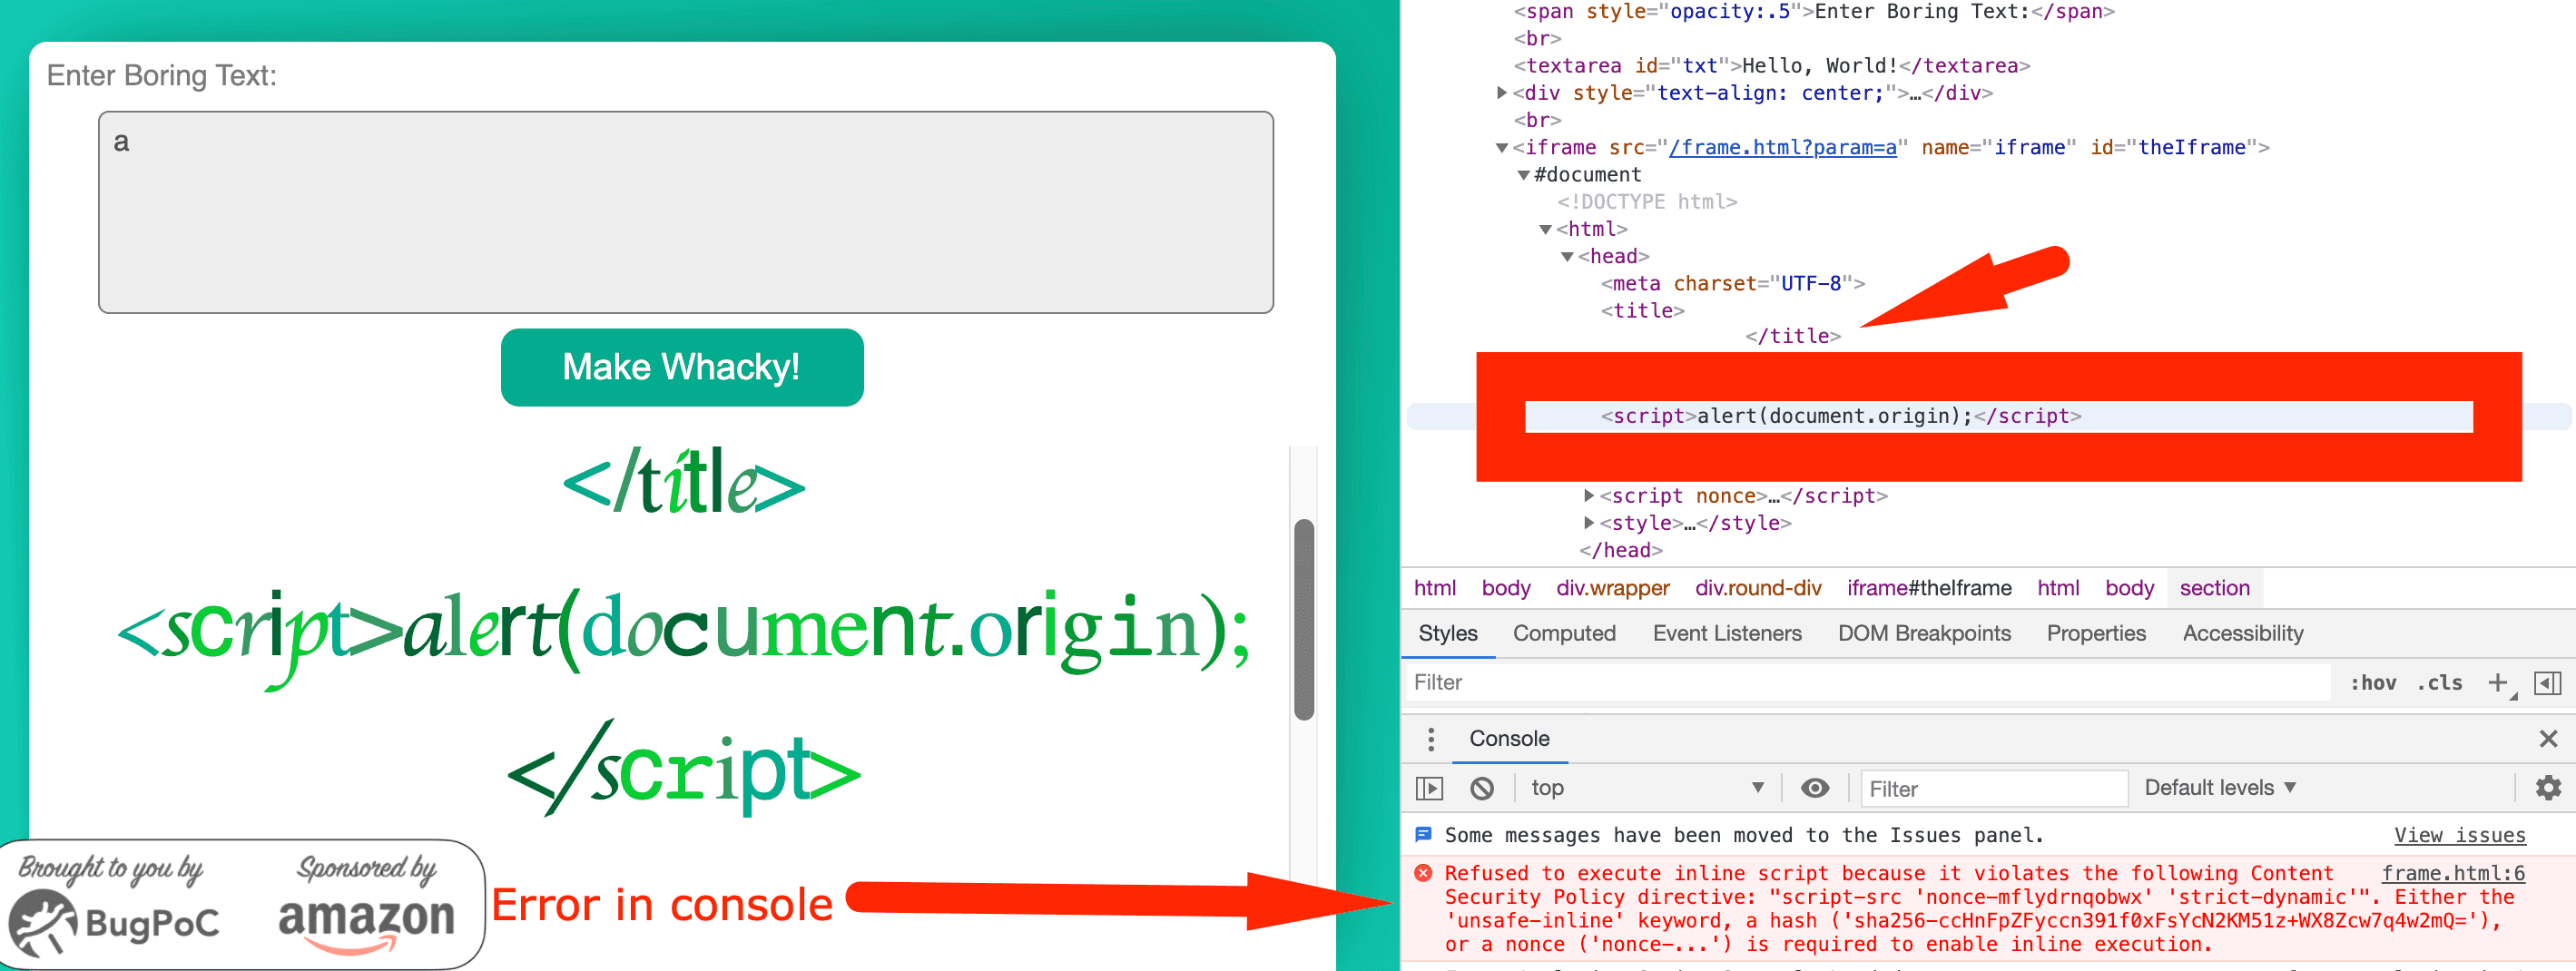Create a live expression with the eye icon
2576x971 pixels.
pos(1815,788)
